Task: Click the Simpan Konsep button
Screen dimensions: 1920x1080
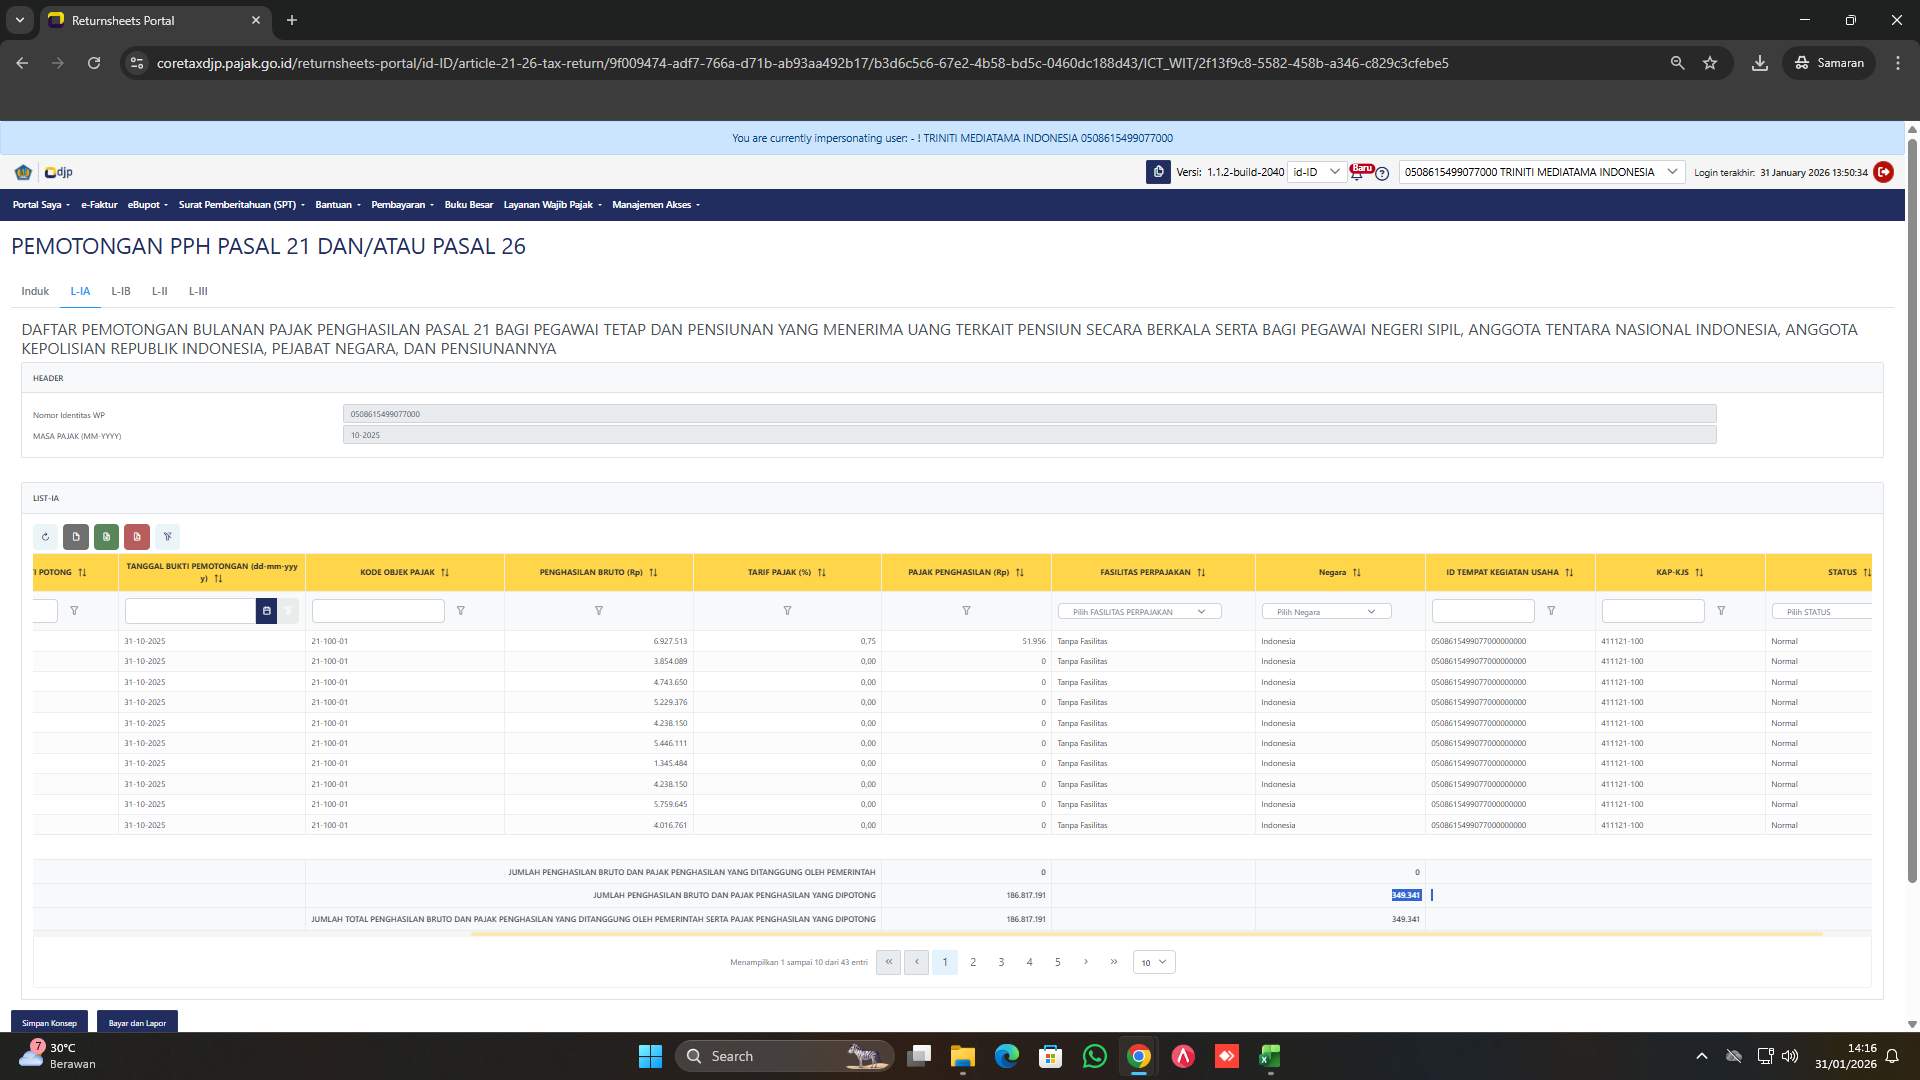Action: point(48,1023)
